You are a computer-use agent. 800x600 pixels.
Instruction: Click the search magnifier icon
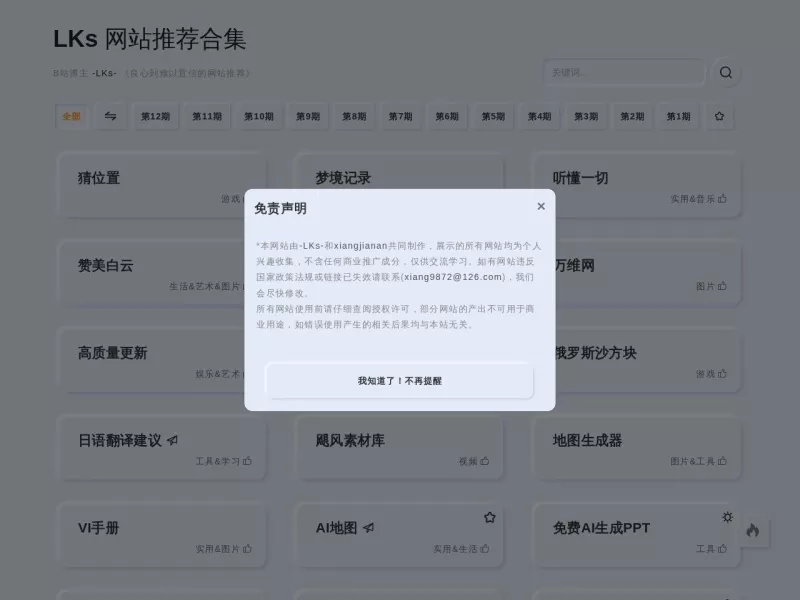click(726, 72)
